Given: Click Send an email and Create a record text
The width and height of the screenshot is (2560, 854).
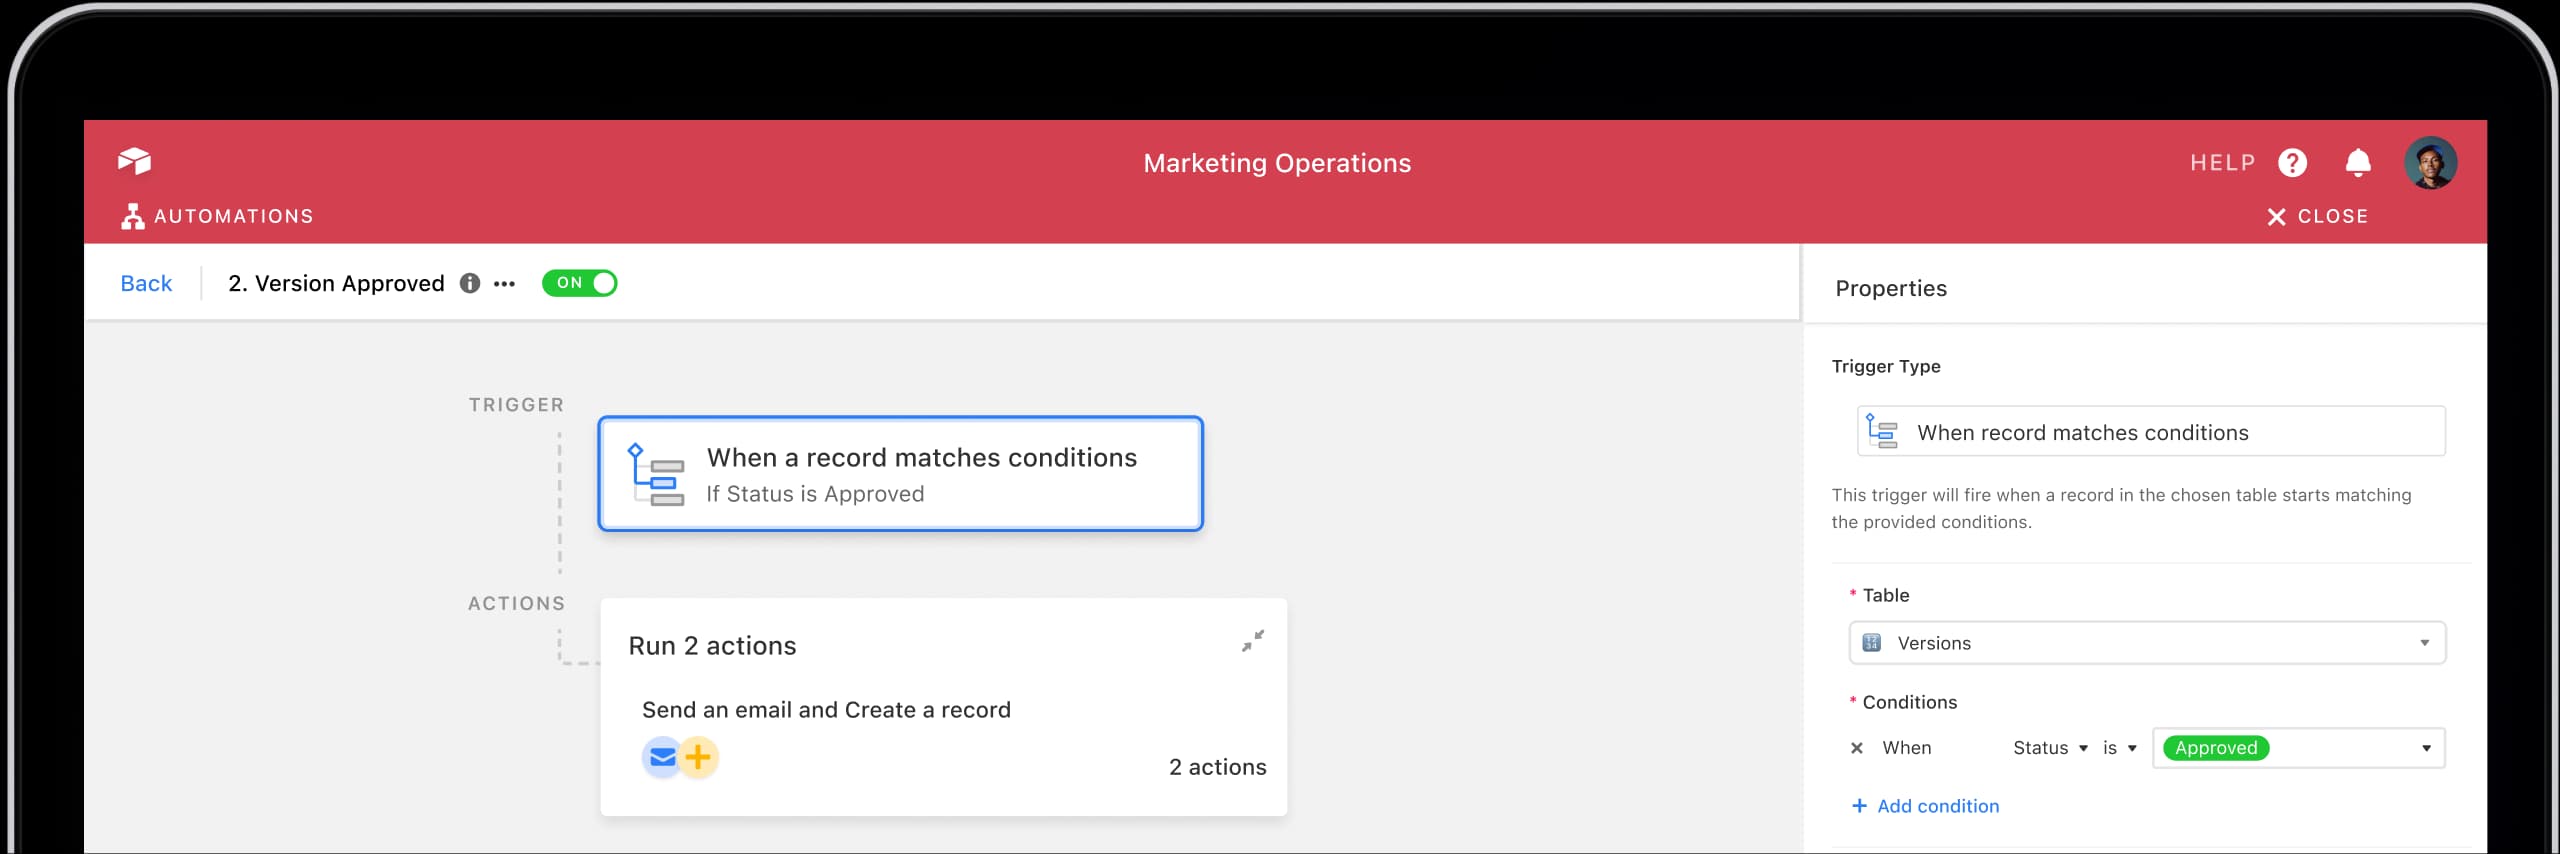Looking at the screenshot, I should tap(826, 710).
